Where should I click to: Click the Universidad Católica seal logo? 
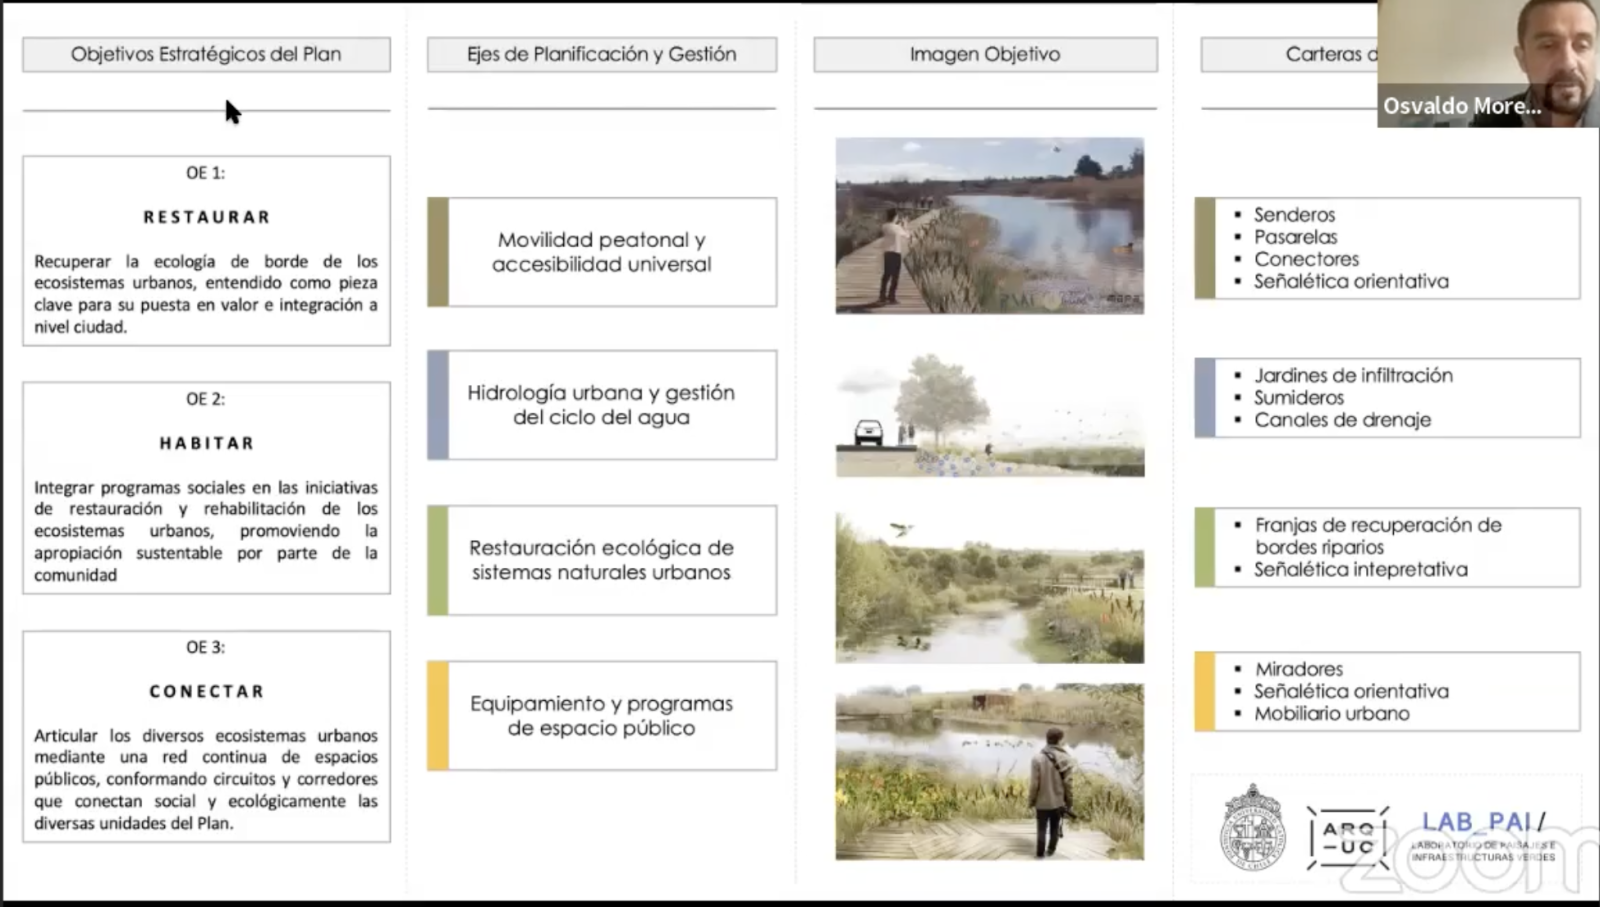point(1253,828)
